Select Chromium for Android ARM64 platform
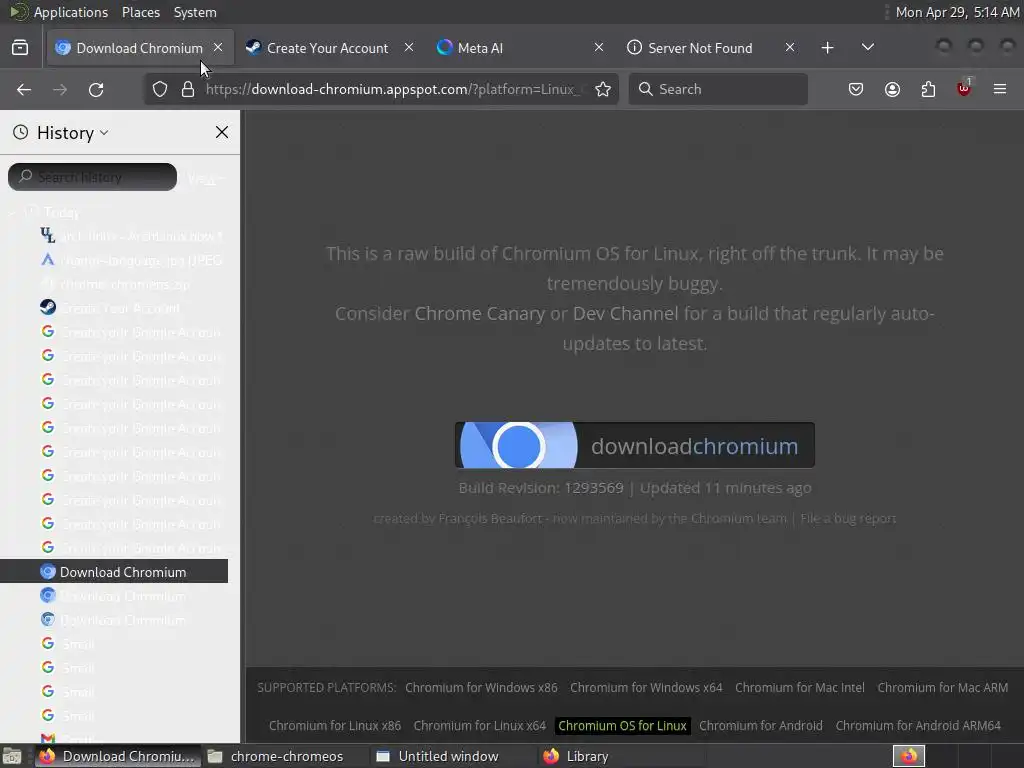The image size is (1024, 768). (918, 726)
